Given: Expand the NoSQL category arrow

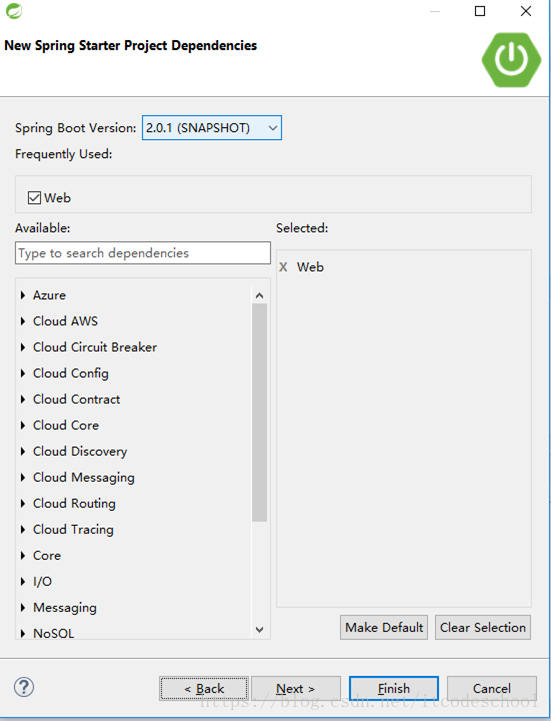Looking at the screenshot, I should [x=23, y=633].
